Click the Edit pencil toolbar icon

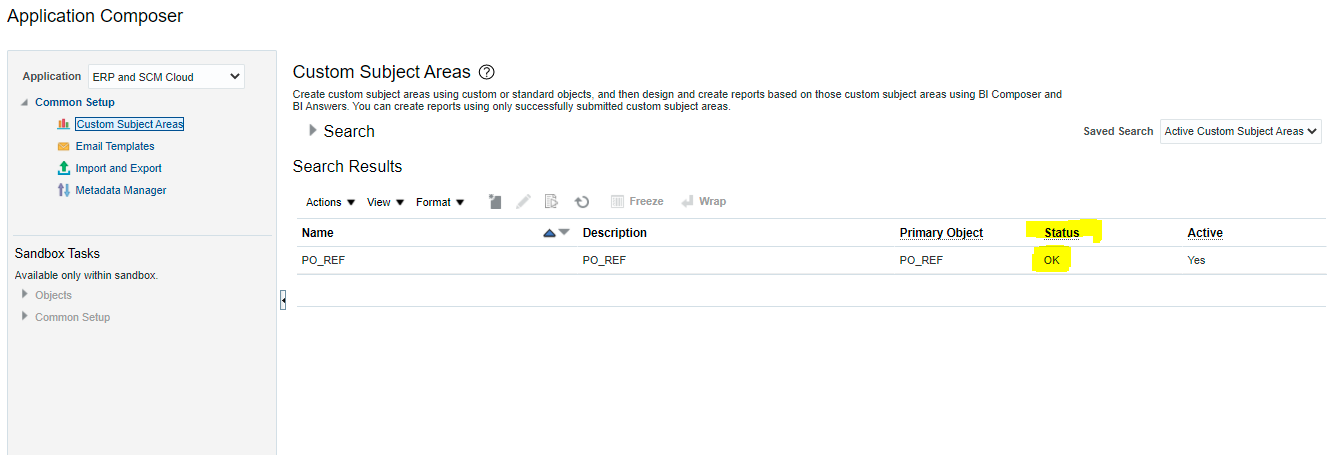click(x=523, y=202)
